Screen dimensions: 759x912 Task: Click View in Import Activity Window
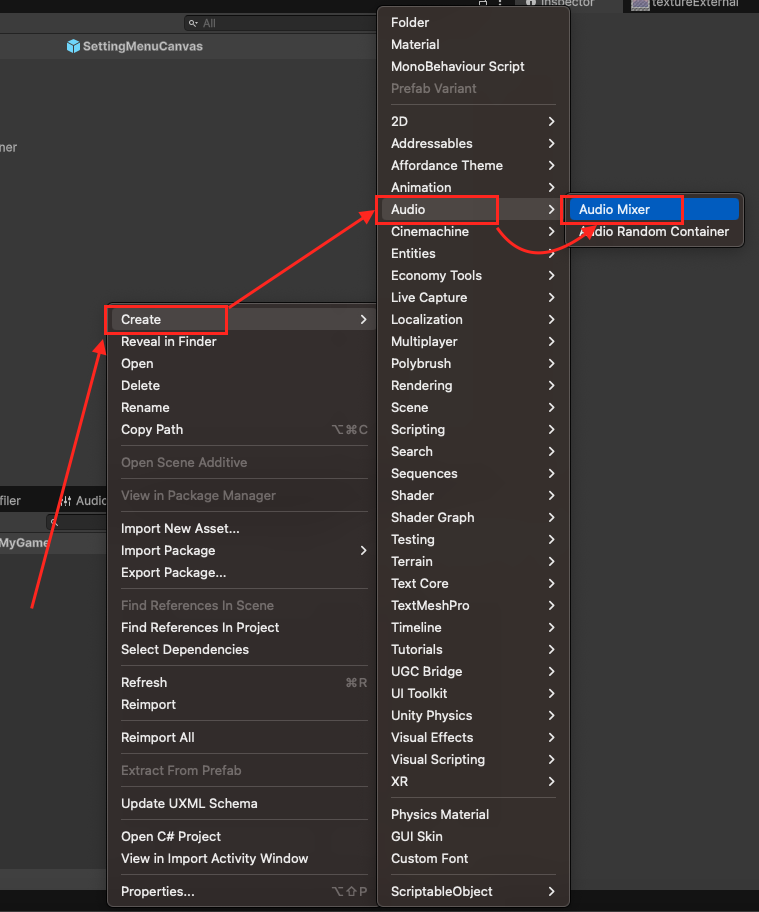click(x=242, y=858)
